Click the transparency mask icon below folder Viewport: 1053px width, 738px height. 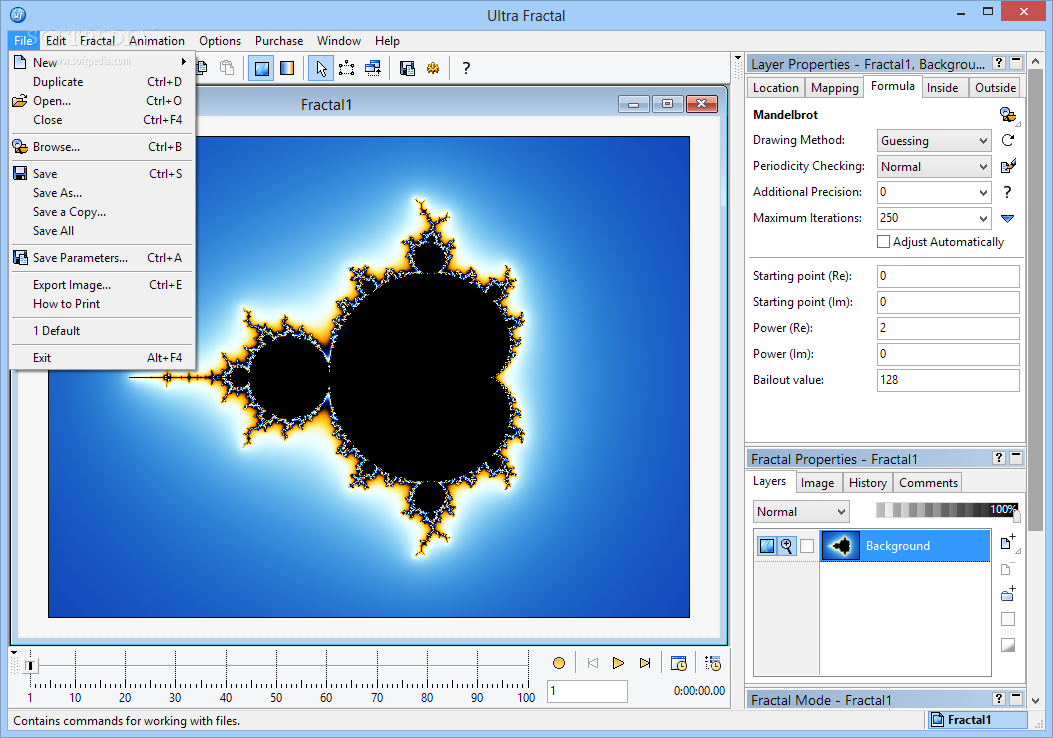click(1007, 619)
